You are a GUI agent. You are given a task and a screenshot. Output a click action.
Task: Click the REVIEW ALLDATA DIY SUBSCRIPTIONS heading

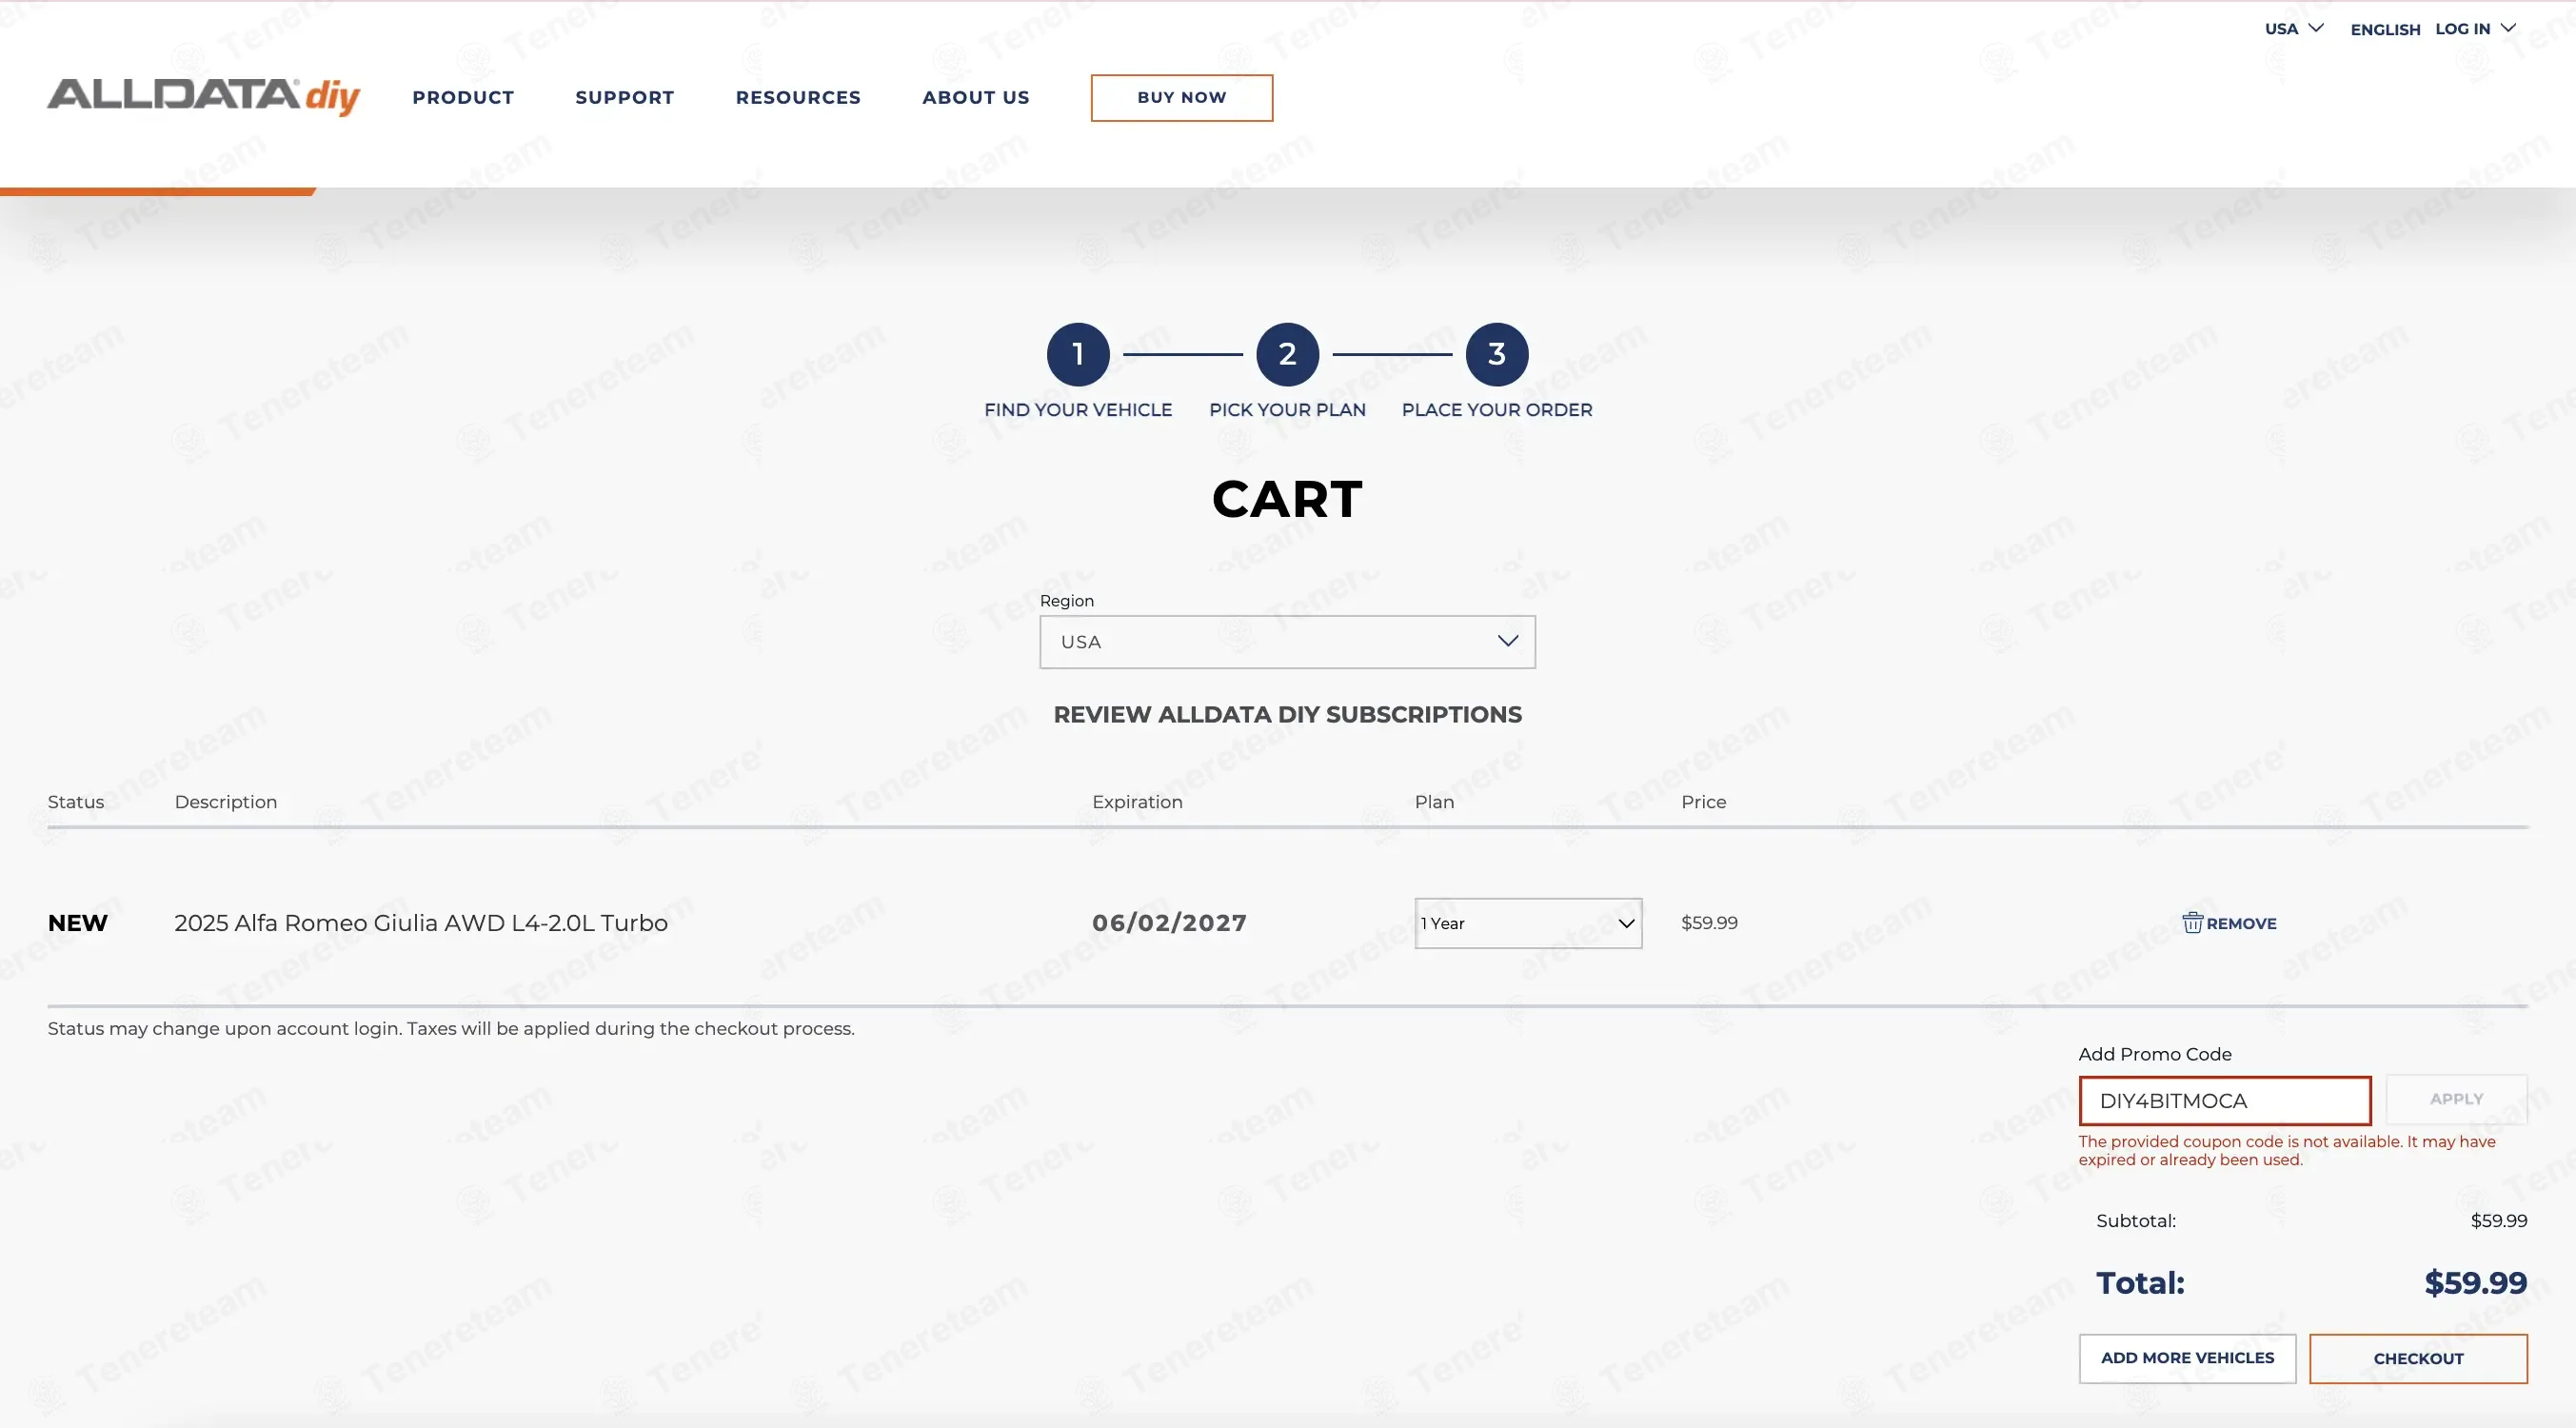click(1288, 715)
